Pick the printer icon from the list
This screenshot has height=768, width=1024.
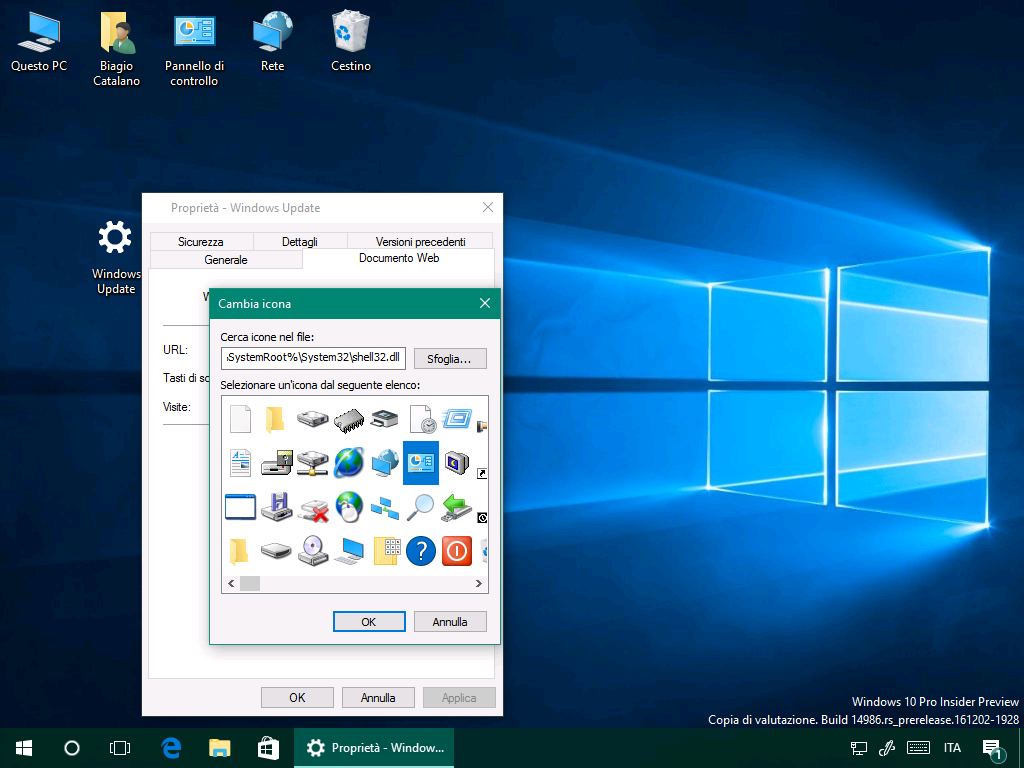coord(385,419)
